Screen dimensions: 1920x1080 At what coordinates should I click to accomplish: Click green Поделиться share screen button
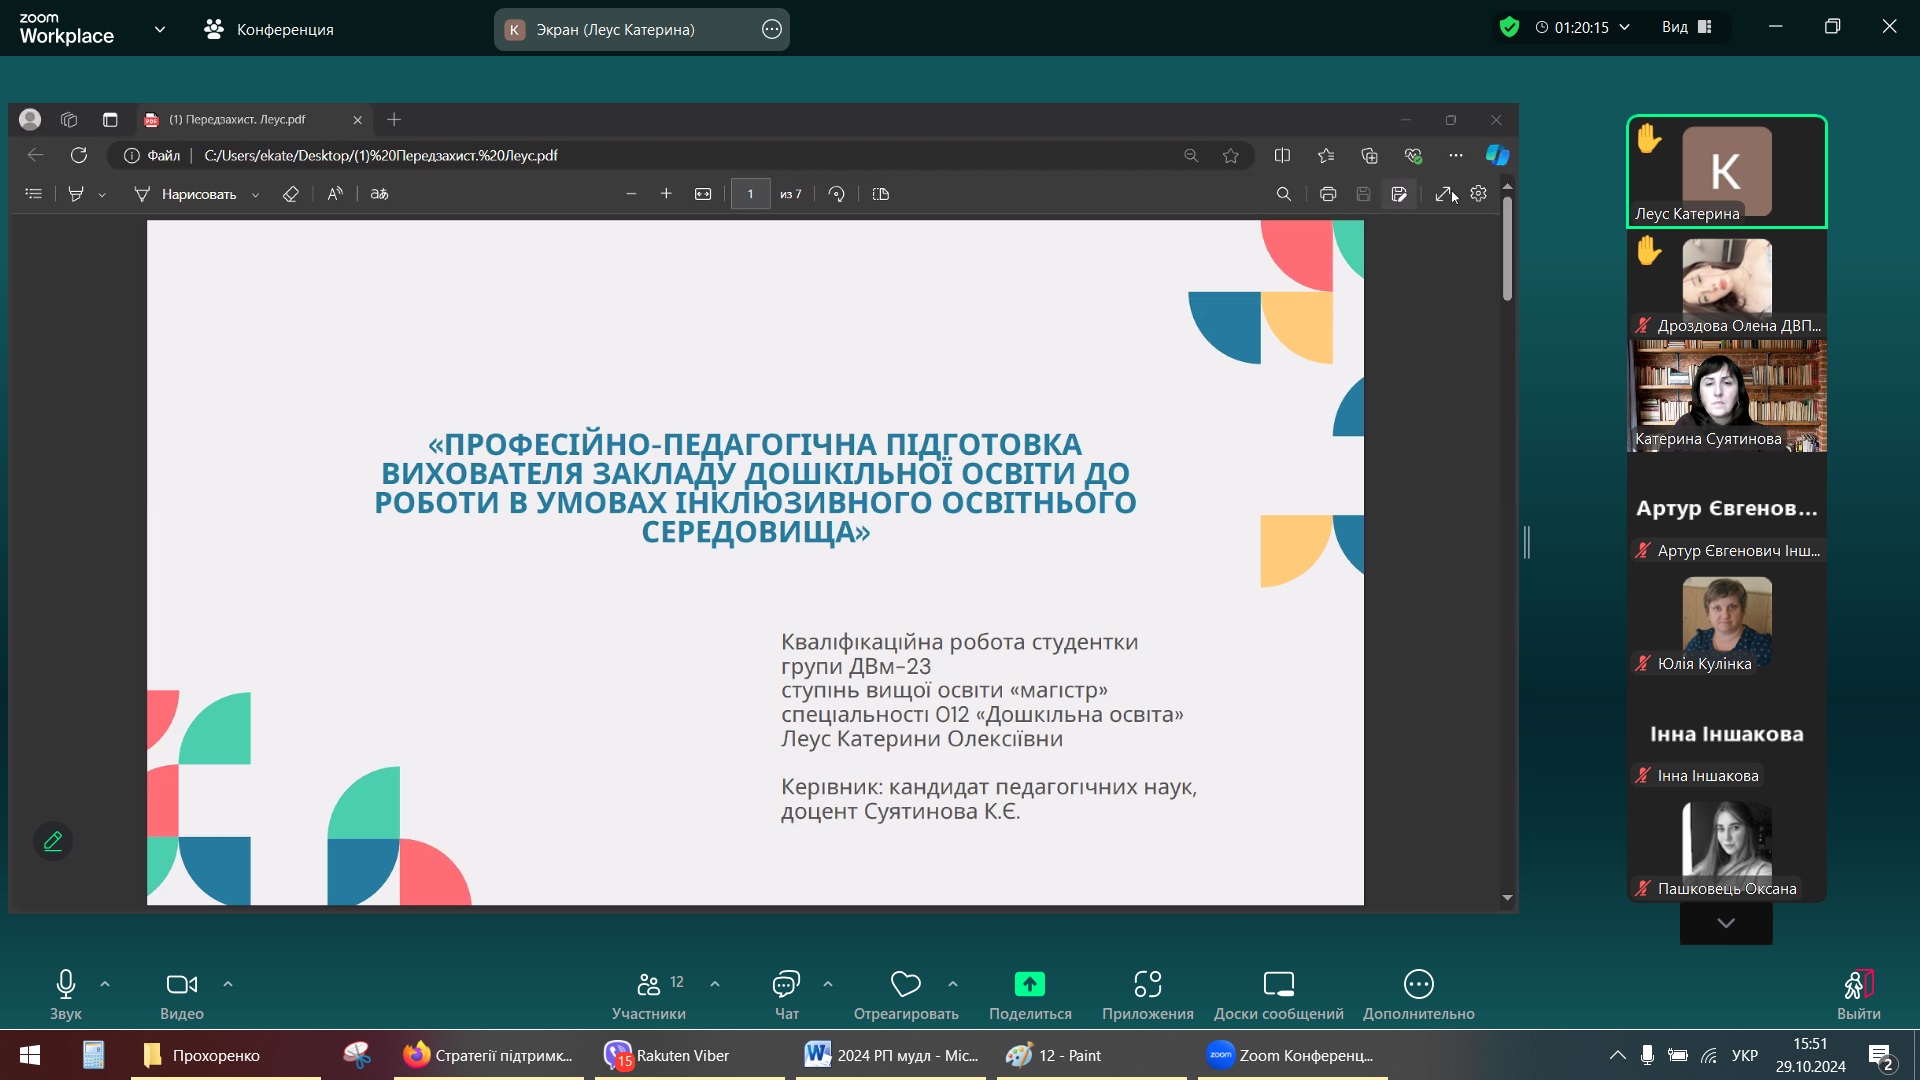pos(1030,994)
